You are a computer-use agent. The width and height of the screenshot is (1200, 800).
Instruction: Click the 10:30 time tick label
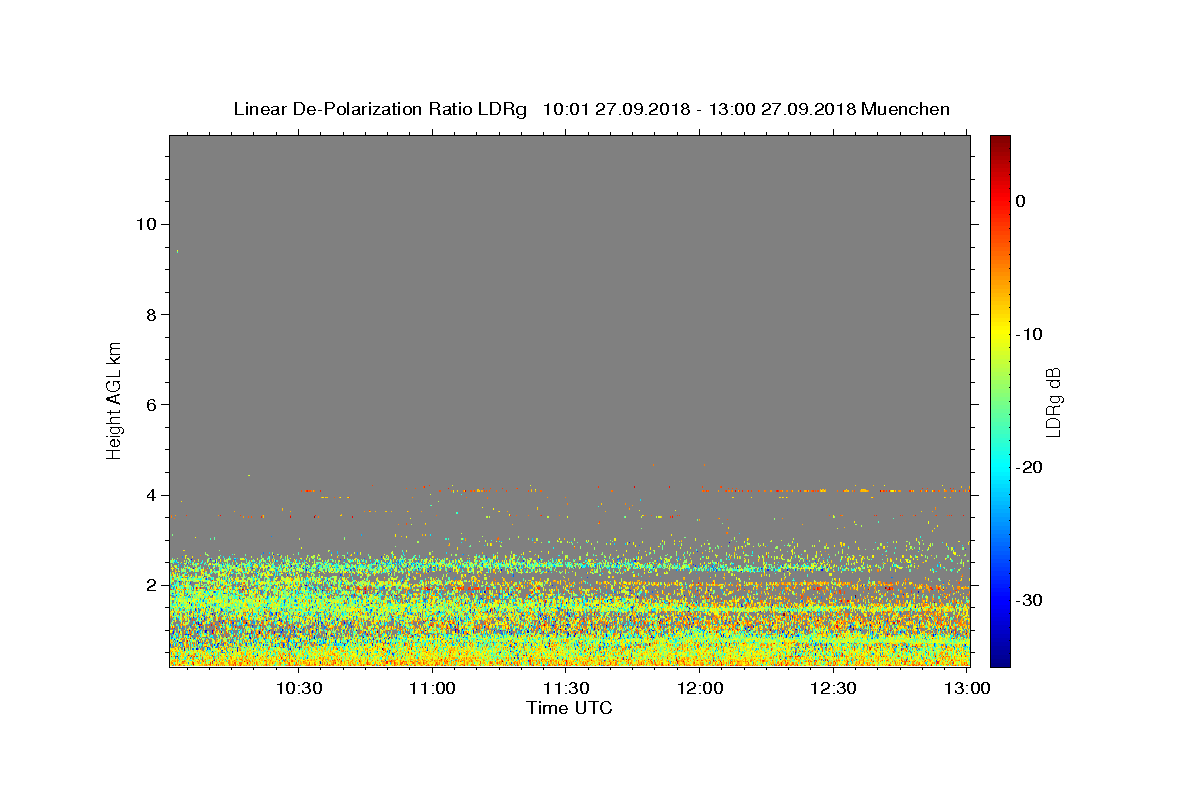point(298,688)
